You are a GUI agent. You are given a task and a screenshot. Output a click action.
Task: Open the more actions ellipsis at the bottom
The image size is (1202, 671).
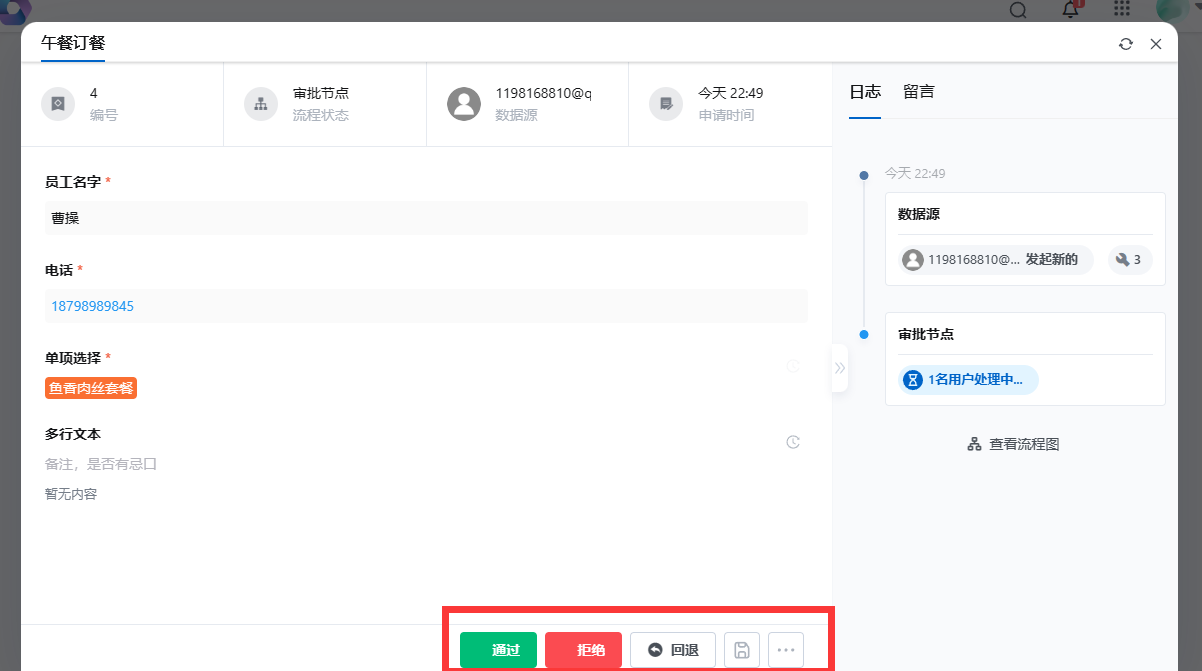click(786, 649)
